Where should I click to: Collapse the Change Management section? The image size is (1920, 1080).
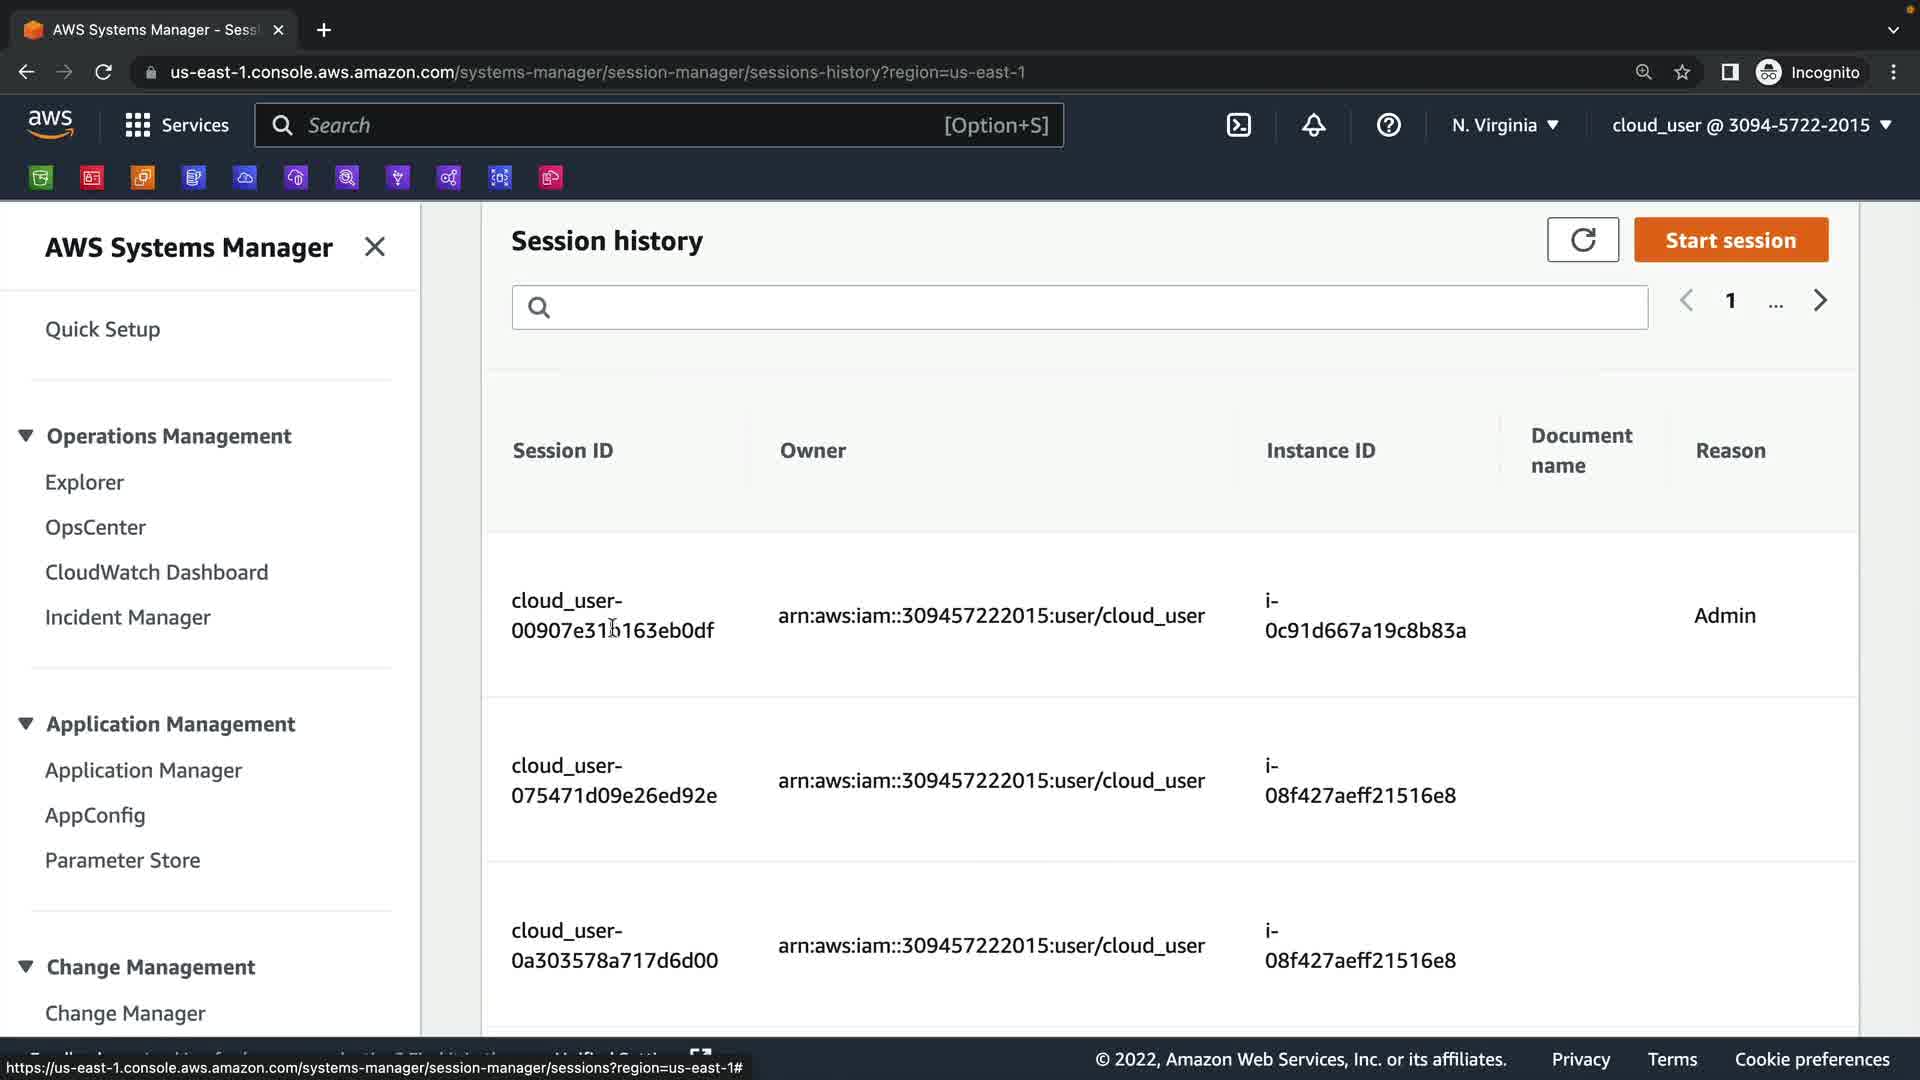(26, 967)
